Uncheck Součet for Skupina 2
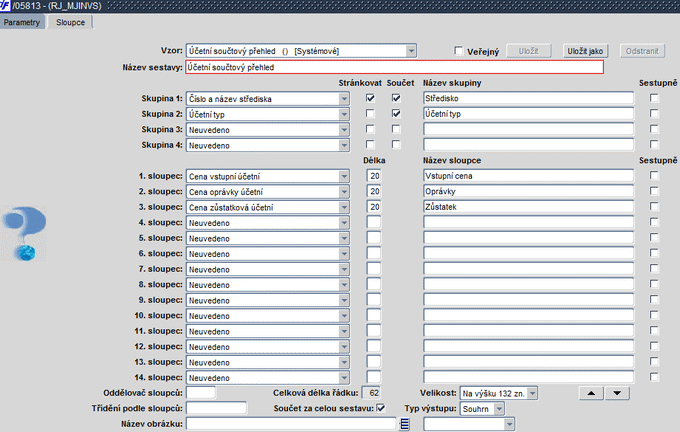This screenshot has height=432, width=680. [x=396, y=114]
